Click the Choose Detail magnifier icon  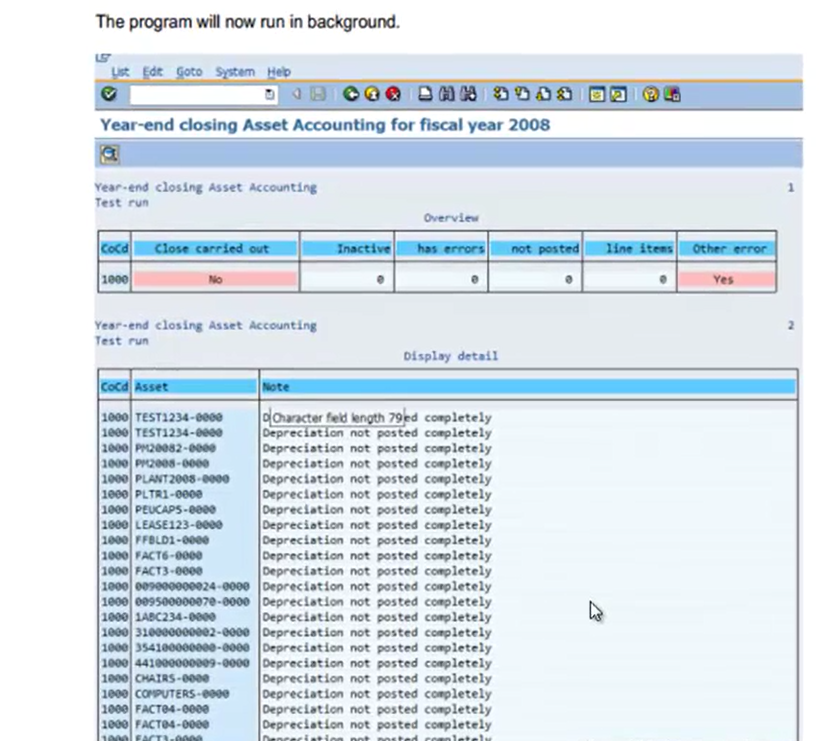pyautogui.click(x=110, y=154)
